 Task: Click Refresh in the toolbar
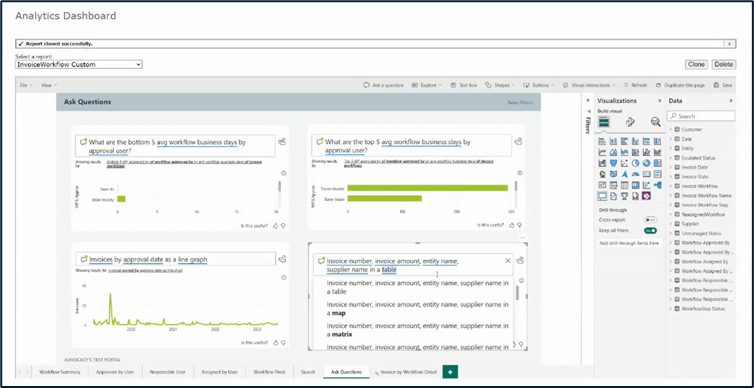pos(635,85)
